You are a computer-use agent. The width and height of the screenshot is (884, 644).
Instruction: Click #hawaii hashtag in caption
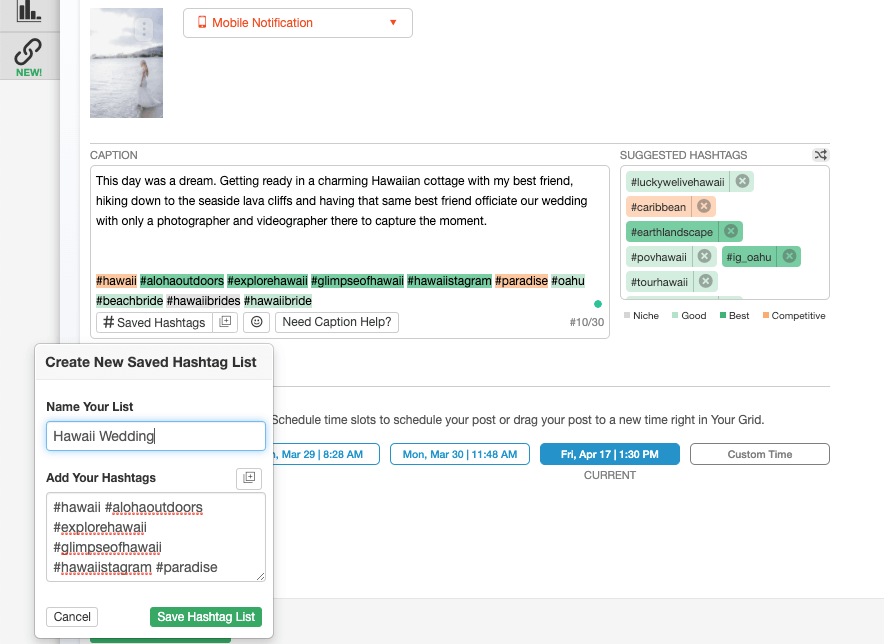click(x=116, y=281)
